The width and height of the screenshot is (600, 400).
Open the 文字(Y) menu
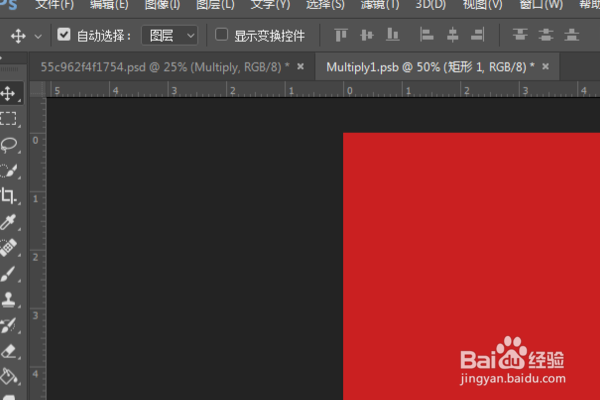270,5
